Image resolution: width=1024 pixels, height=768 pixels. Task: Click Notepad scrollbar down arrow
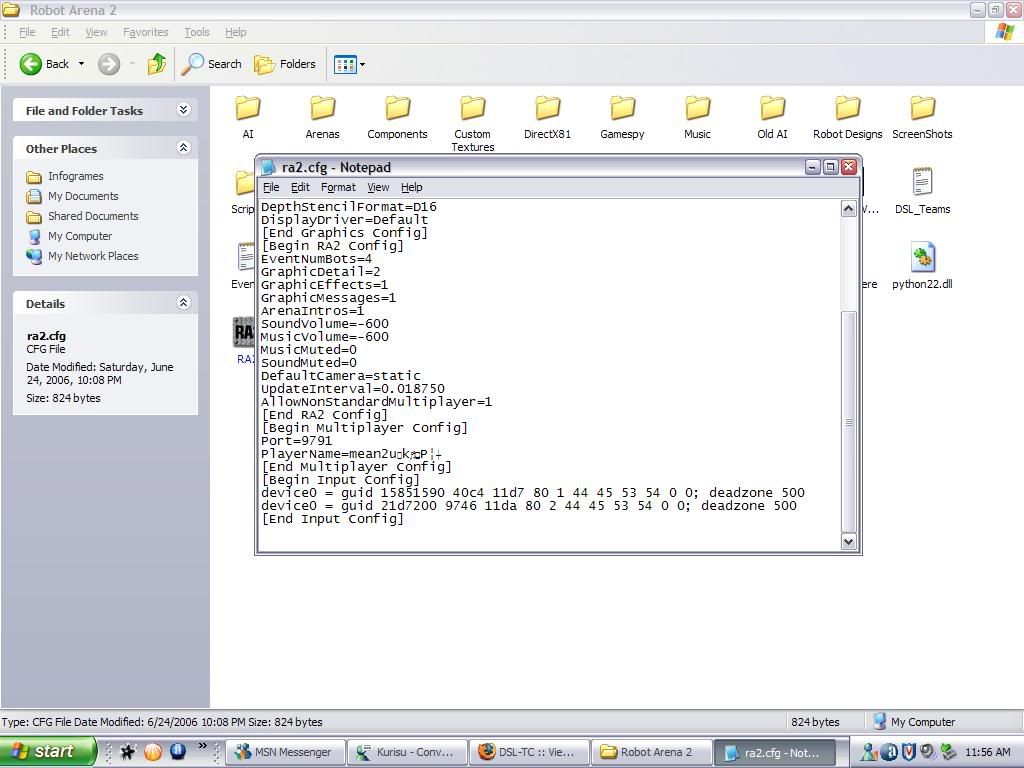[x=848, y=541]
